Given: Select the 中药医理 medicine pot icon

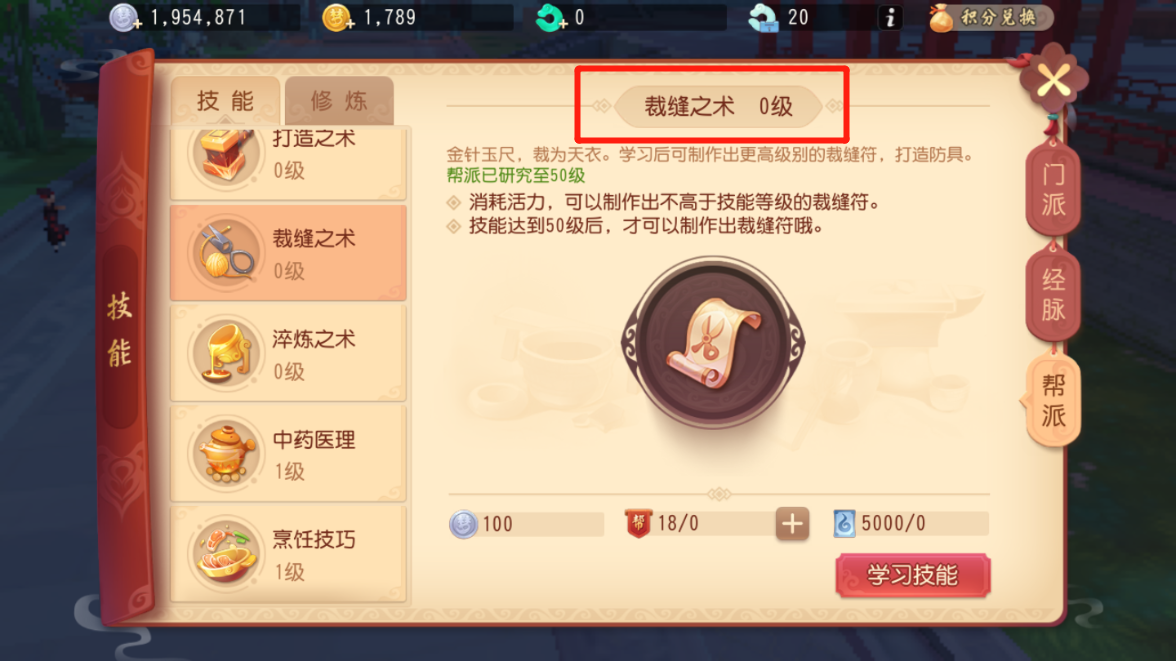Looking at the screenshot, I should point(225,454).
